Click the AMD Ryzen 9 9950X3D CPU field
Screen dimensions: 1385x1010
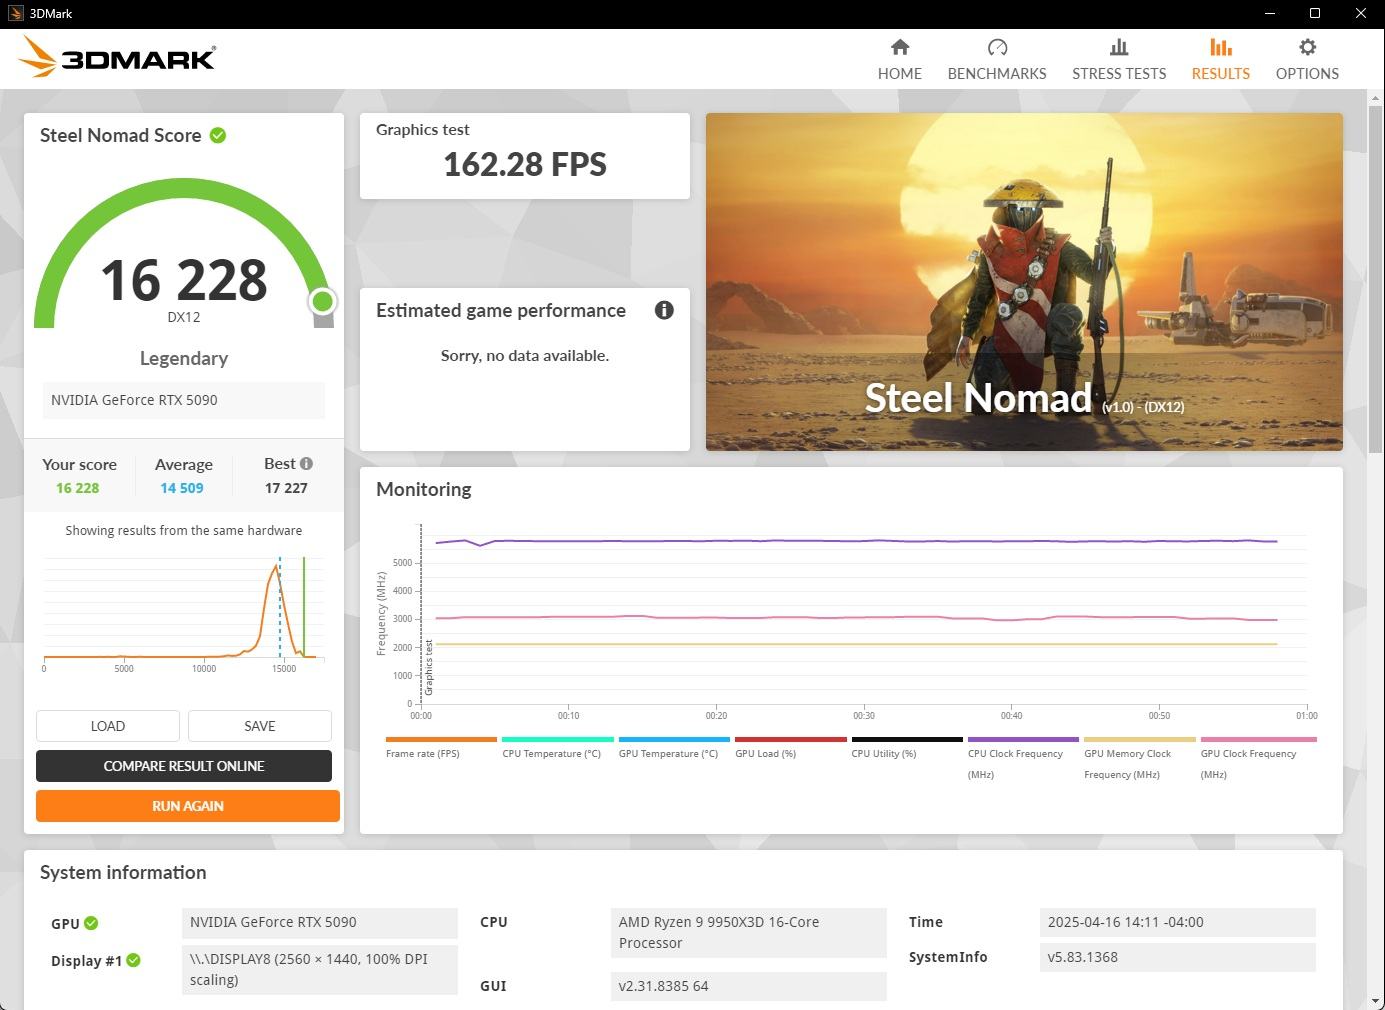(x=748, y=932)
